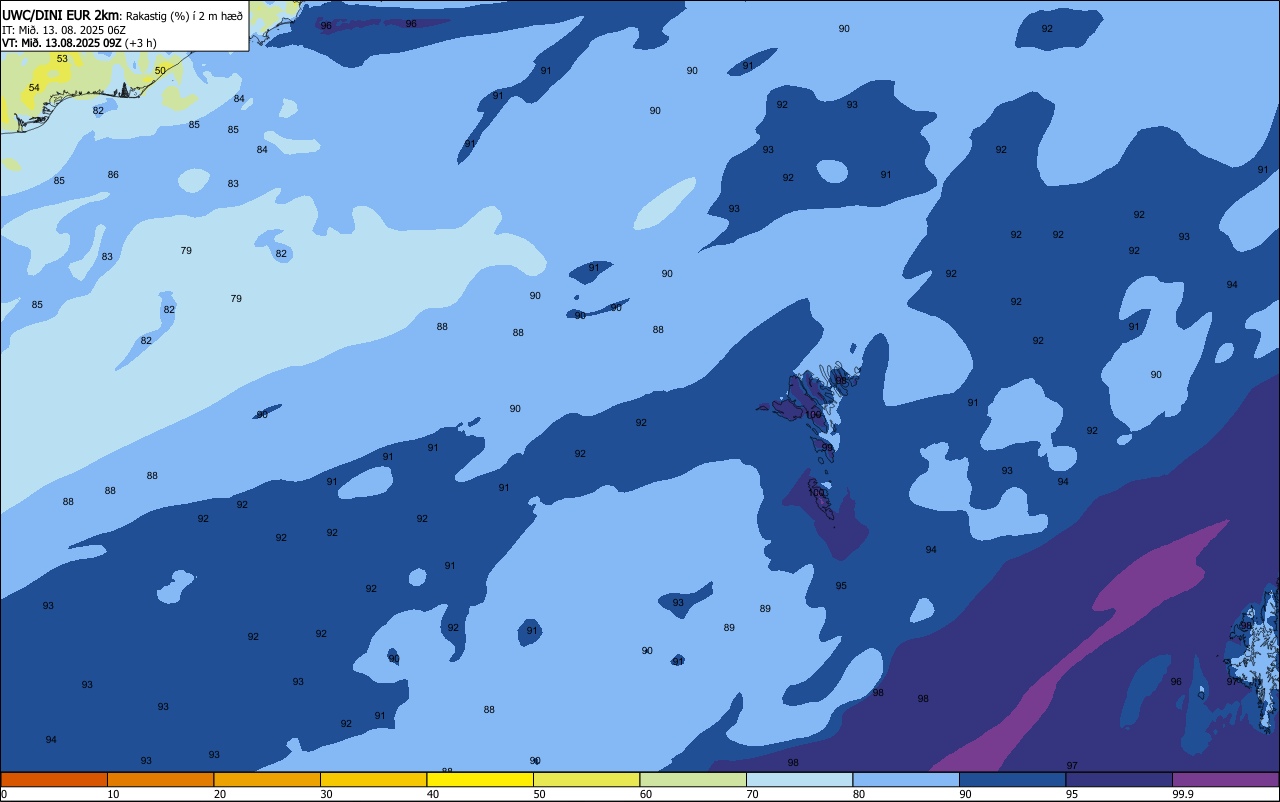Image resolution: width=1280 pixels, height=802 pixels.
Task: Click the '86' humidity value on the map
Action: [x=113, y=175]
